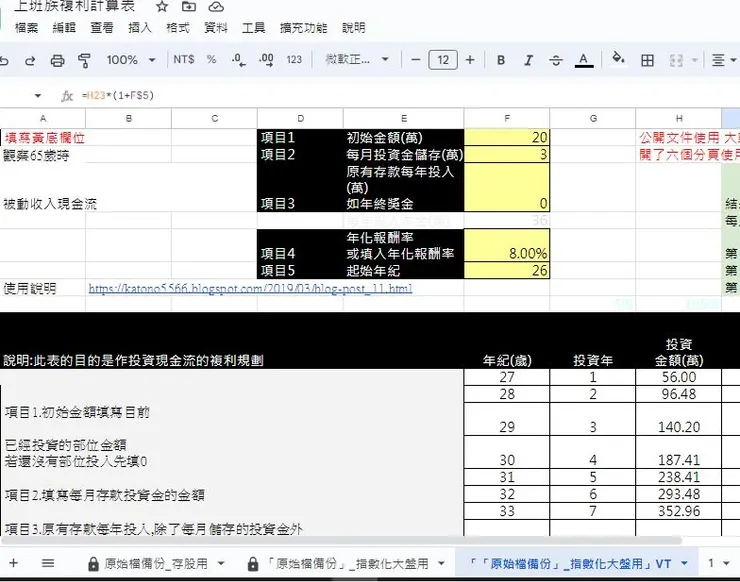This screenshot has height=582, width=740.
Task: Toggle bold formatting
Action: (501, 60)
